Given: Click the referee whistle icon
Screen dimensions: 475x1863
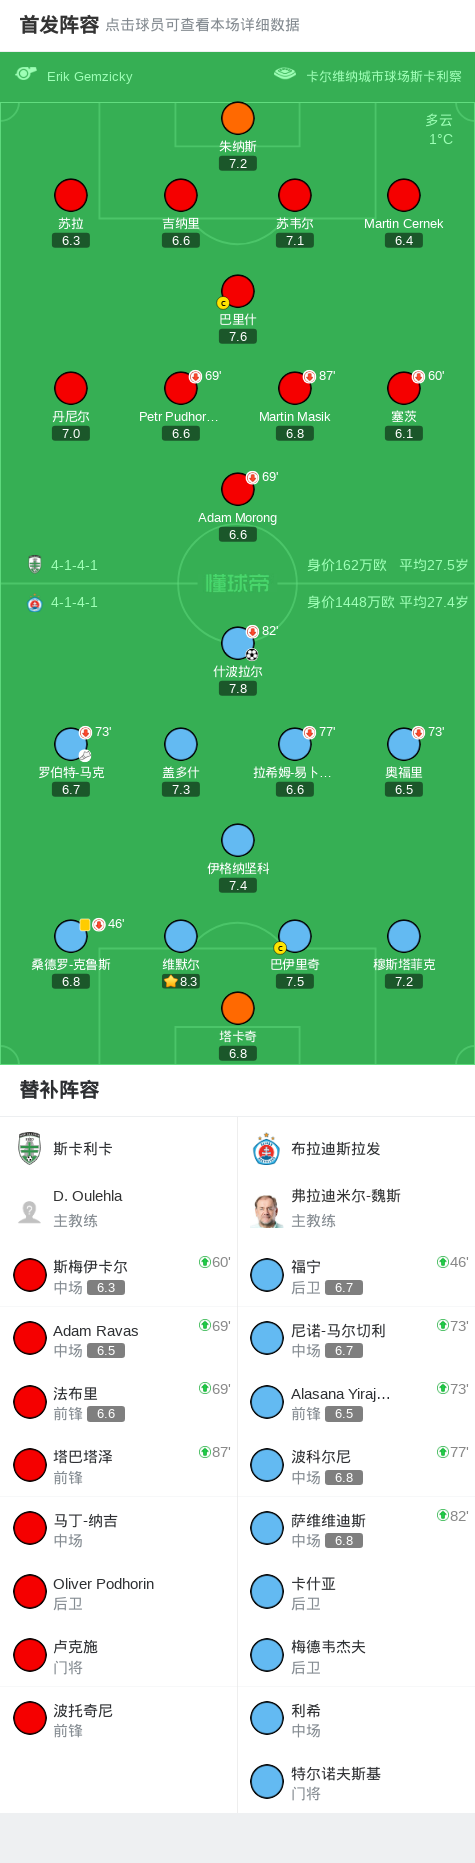Looking at the screenshot, I should click(x=26, y=74).
